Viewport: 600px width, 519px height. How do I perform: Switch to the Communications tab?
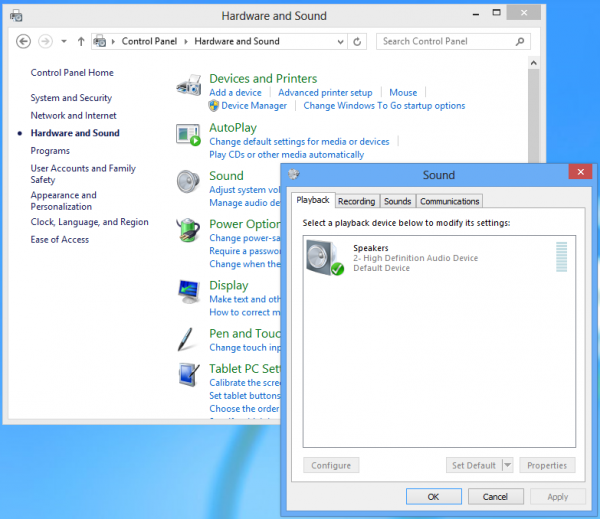(x=450, y=201)
